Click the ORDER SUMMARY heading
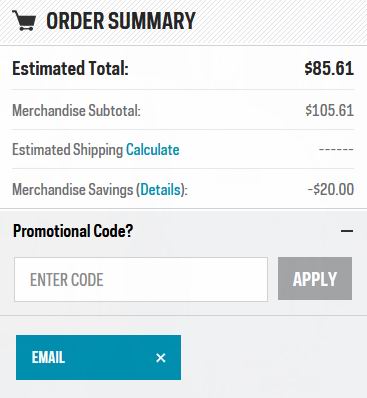This screenshot has height=398, width=367. click(121, 21)
